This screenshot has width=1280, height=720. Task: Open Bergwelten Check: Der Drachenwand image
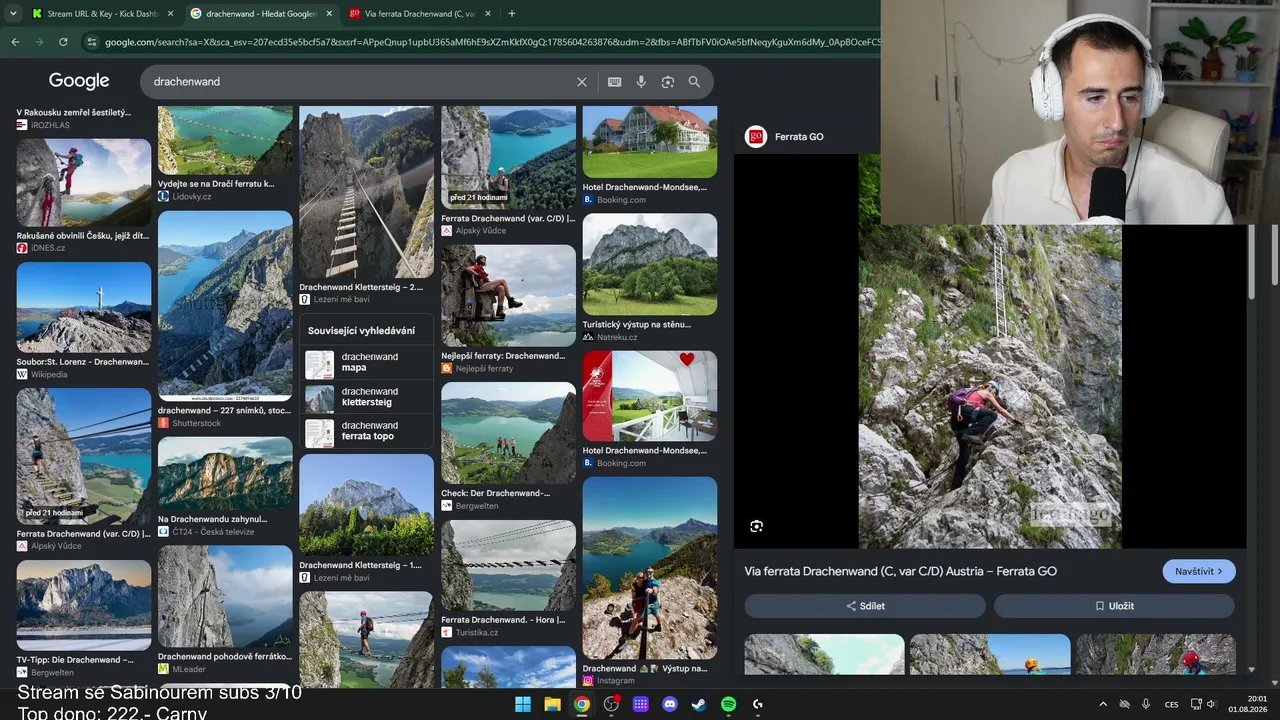click(x=508, y=433)
